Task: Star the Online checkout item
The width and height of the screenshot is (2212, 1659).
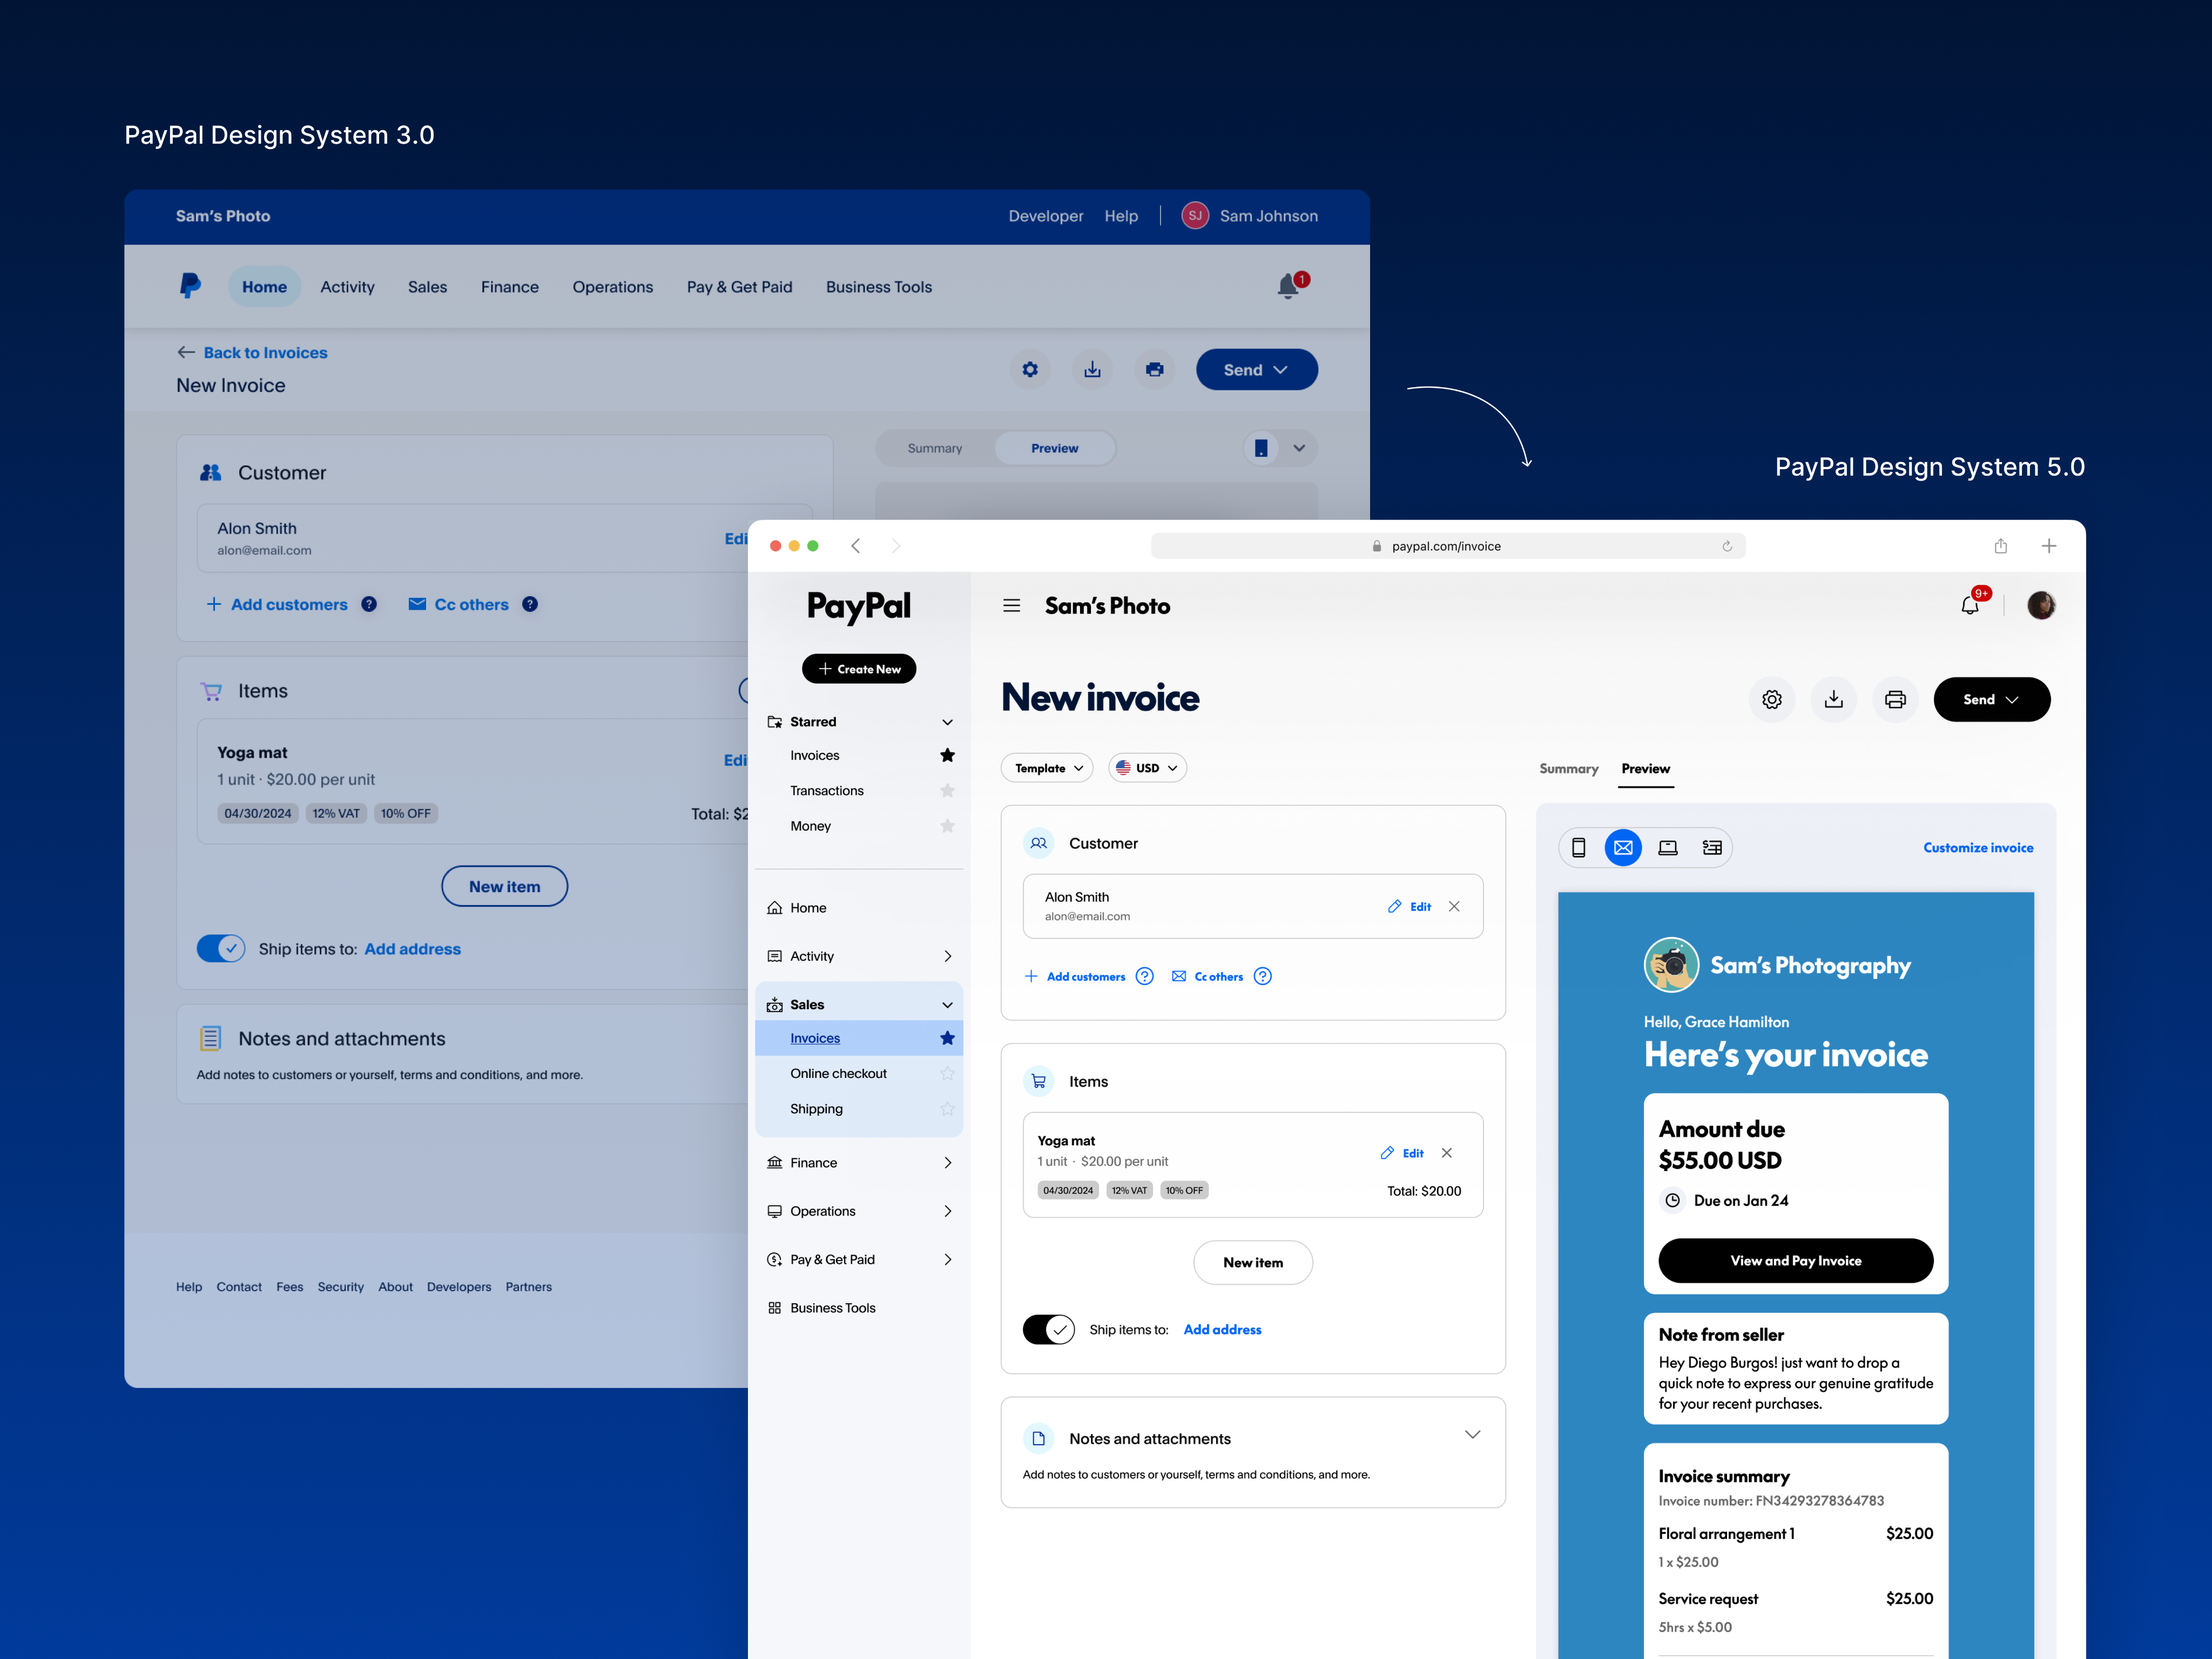Action: (x=947, y=1073)
